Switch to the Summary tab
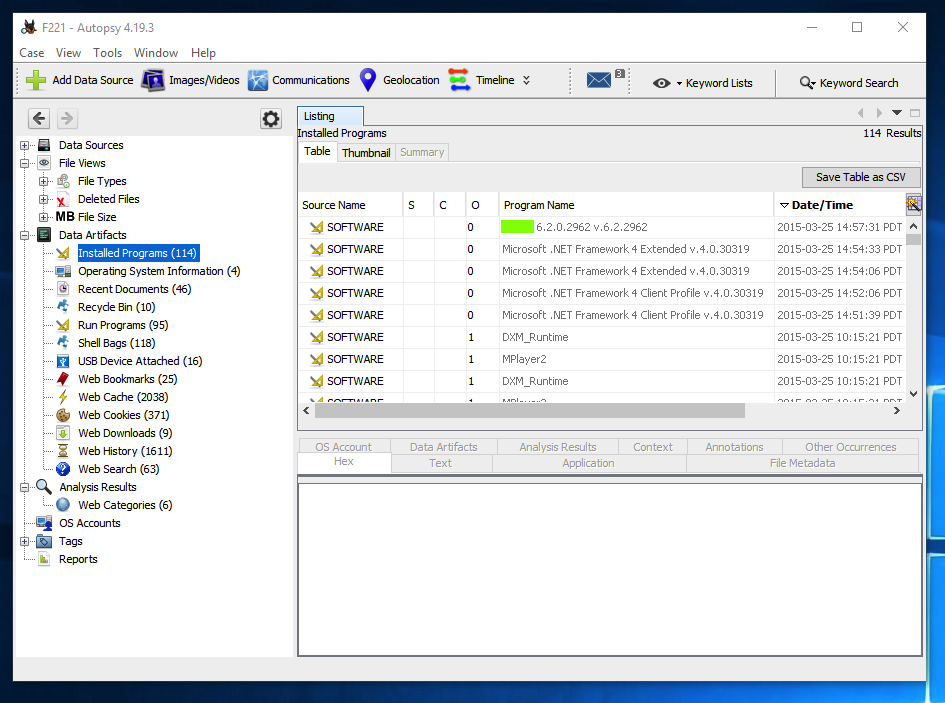Image resolution: width=945 pixels, height=703 pixels. tap(422, 153)
